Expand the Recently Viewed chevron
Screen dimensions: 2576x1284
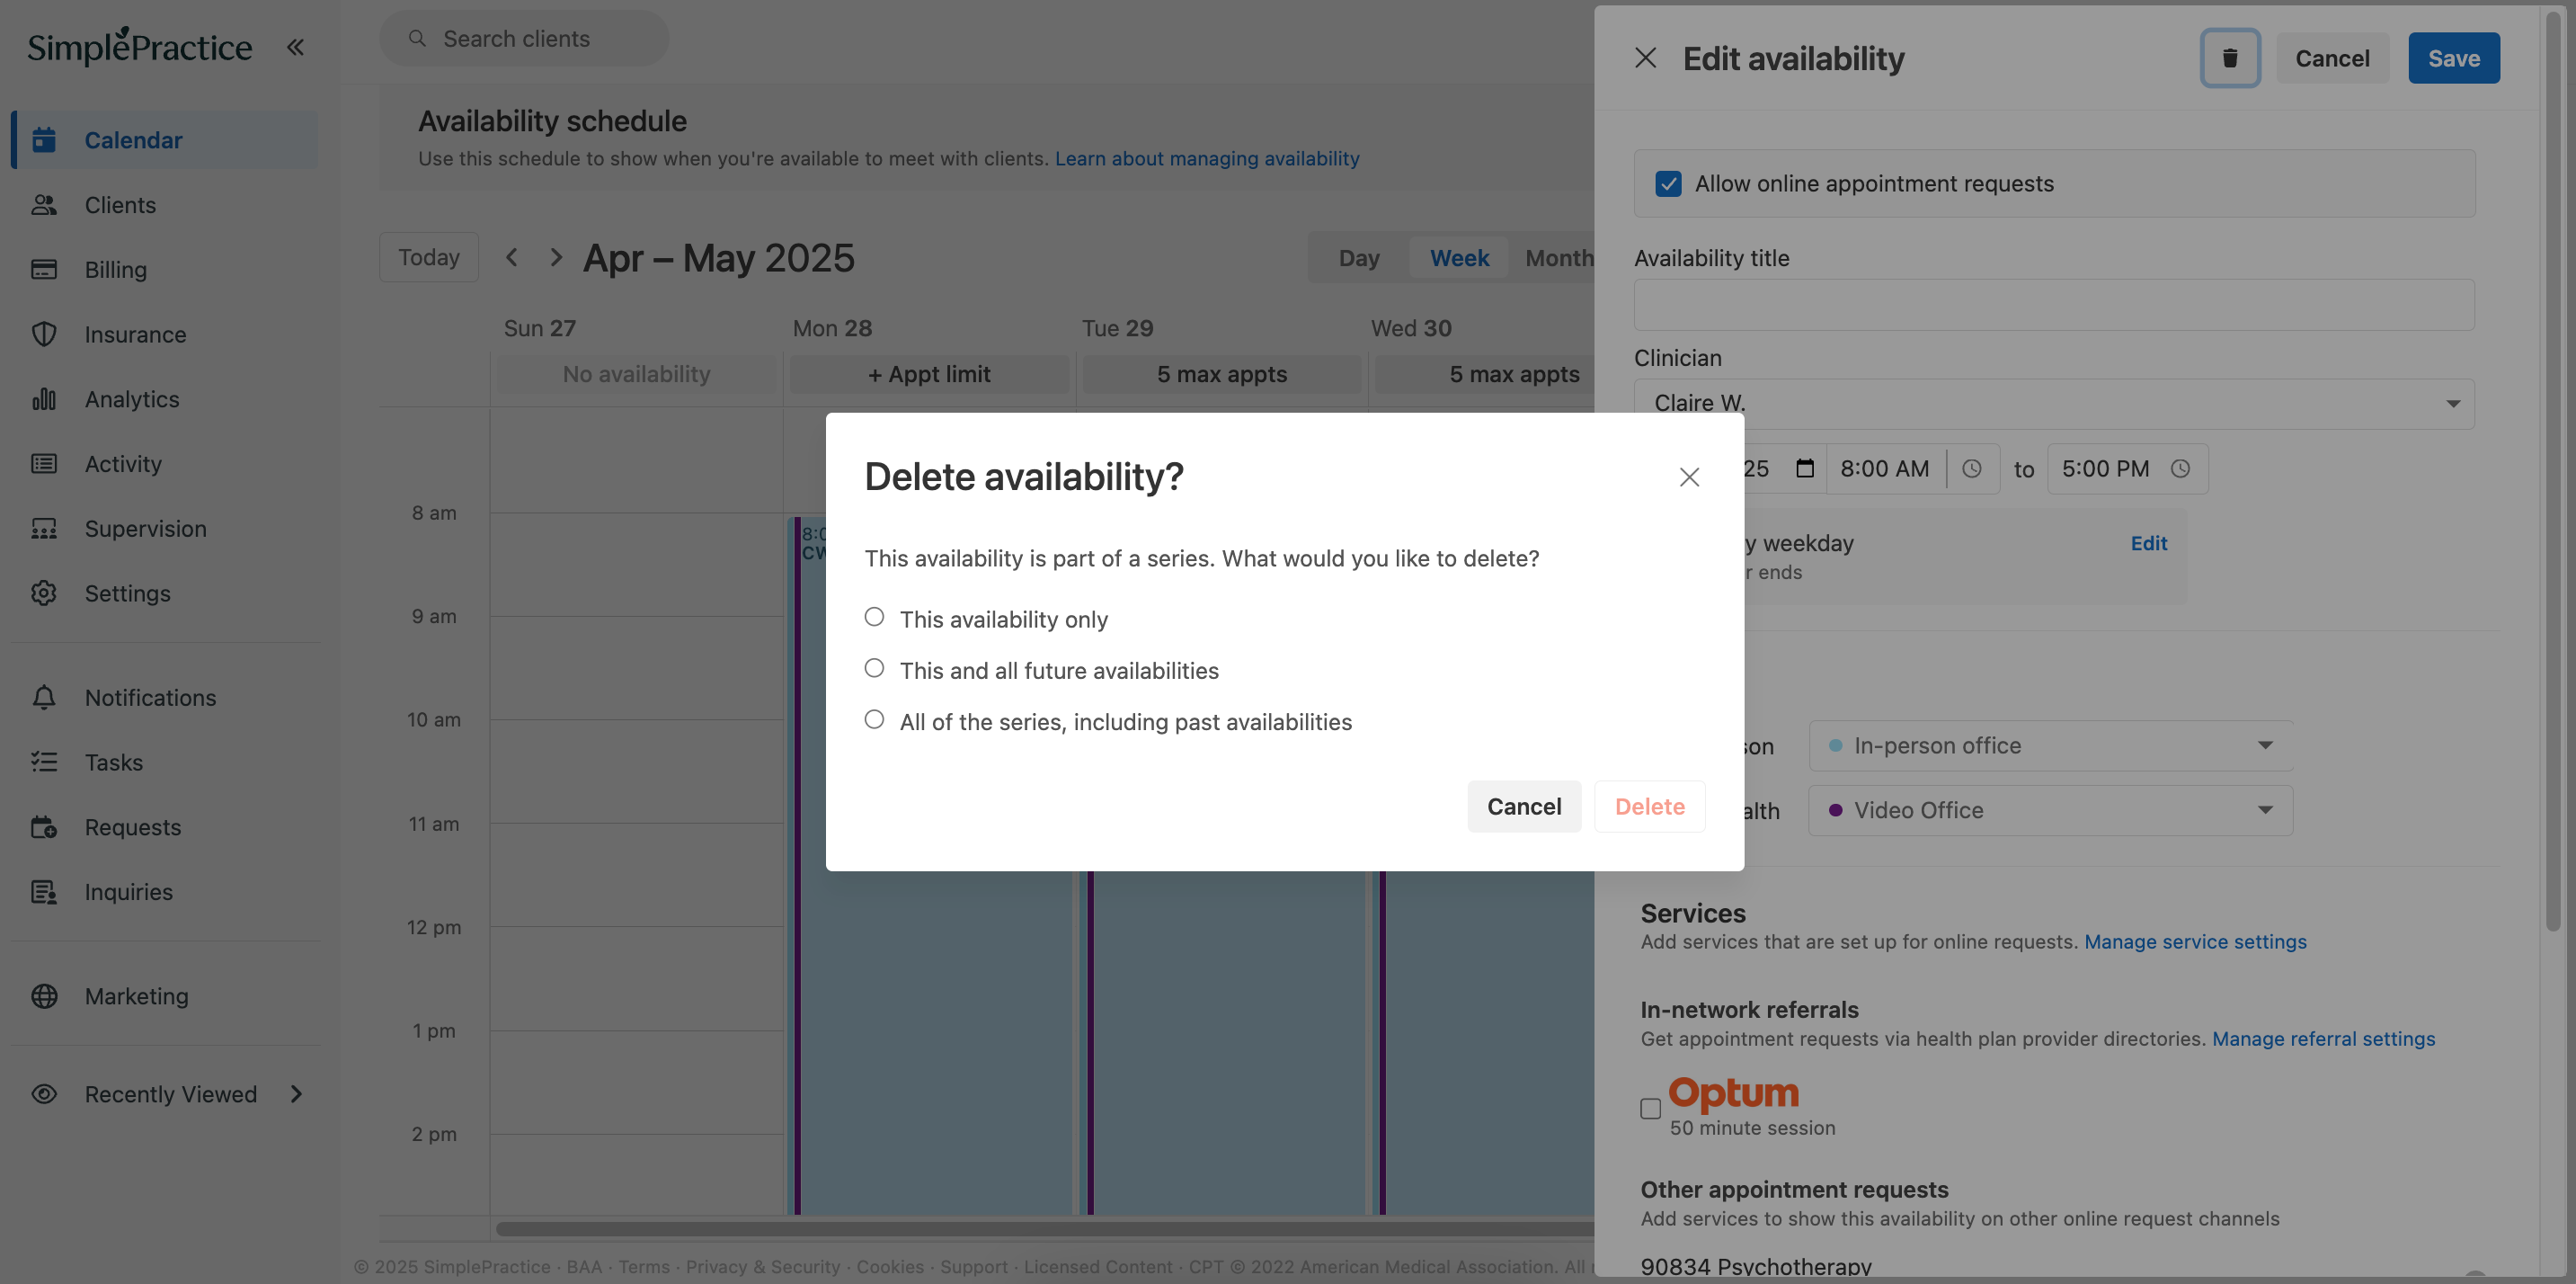point(296,1094)
